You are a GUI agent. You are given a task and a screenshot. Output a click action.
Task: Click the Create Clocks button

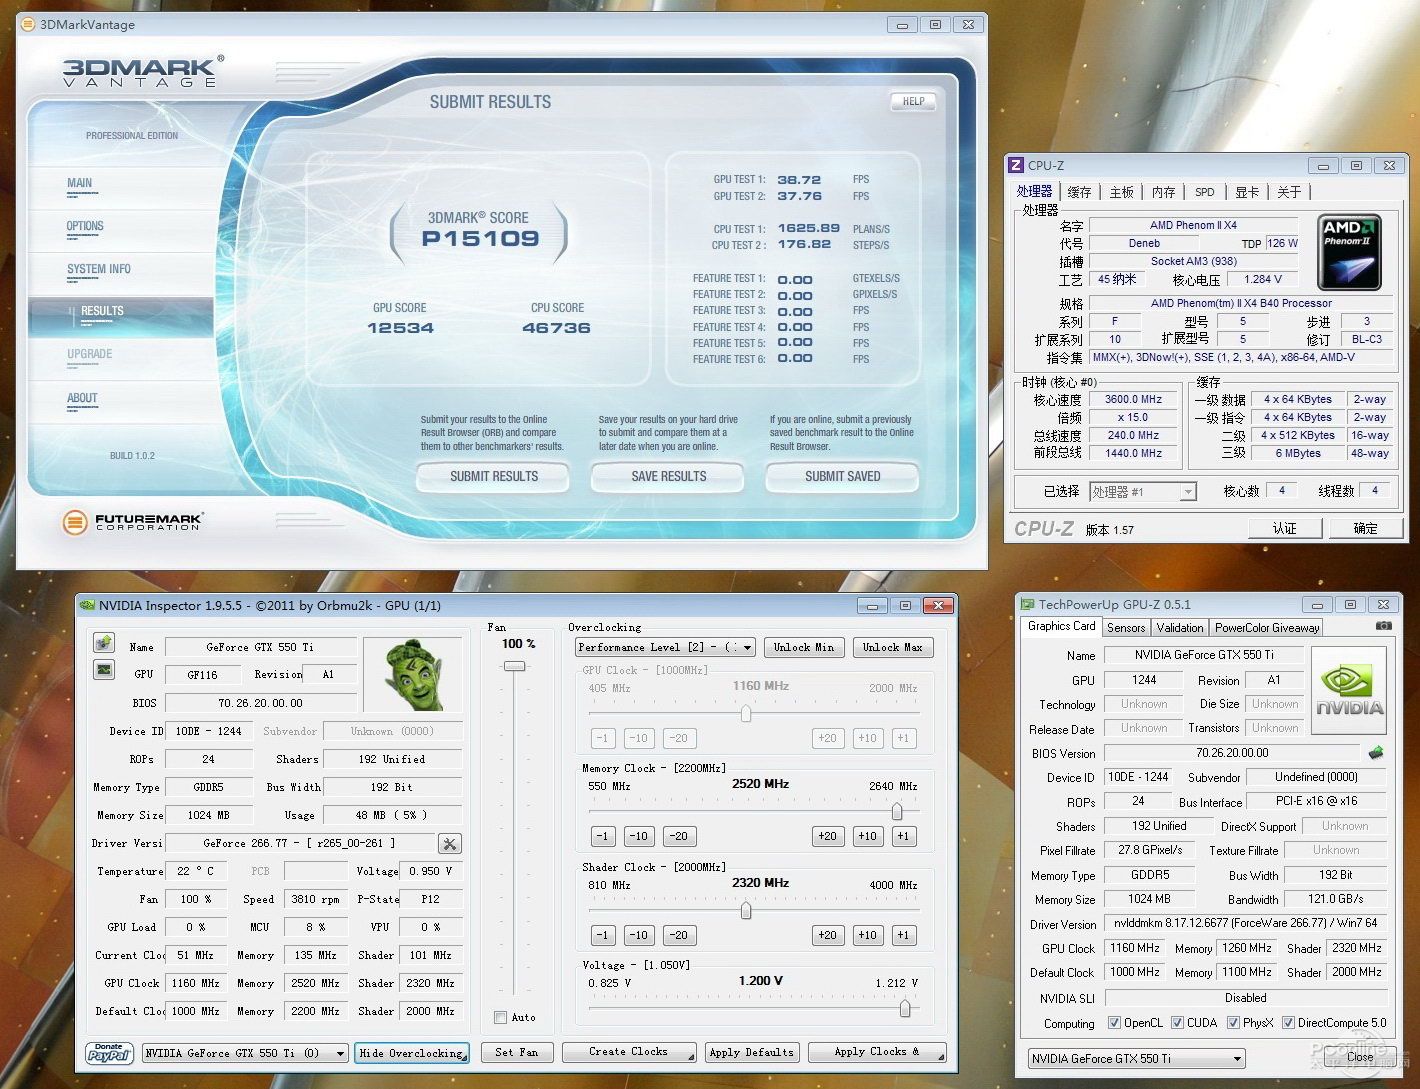click(x=629, y=1052)
